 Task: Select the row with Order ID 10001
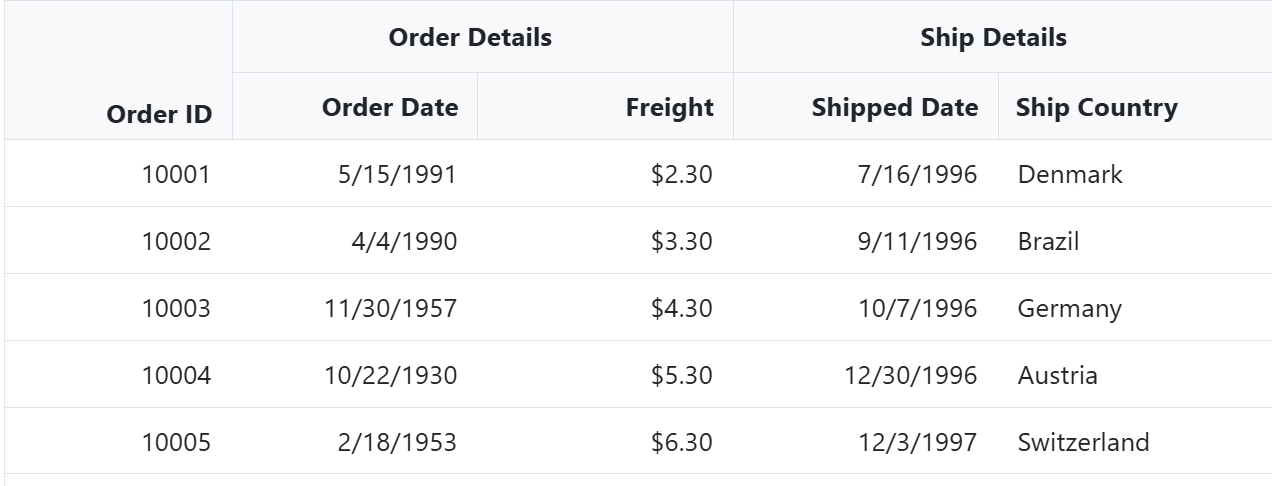(x=176, y=174)
